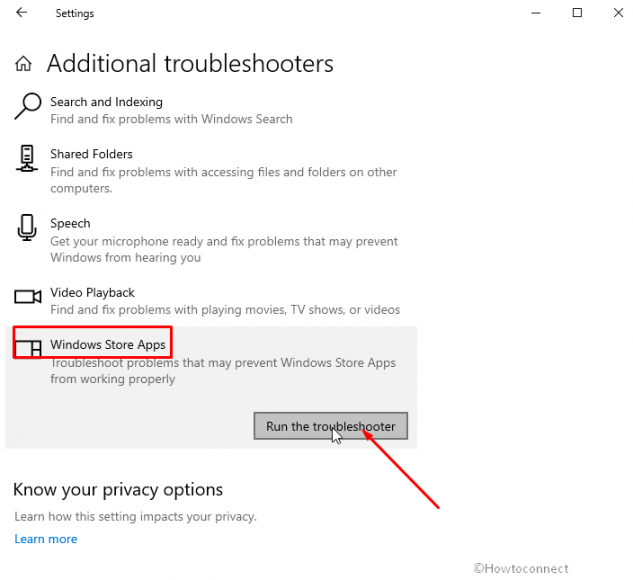
Task: Click the Speech microphone icon
Action: (x=27, y=228)
